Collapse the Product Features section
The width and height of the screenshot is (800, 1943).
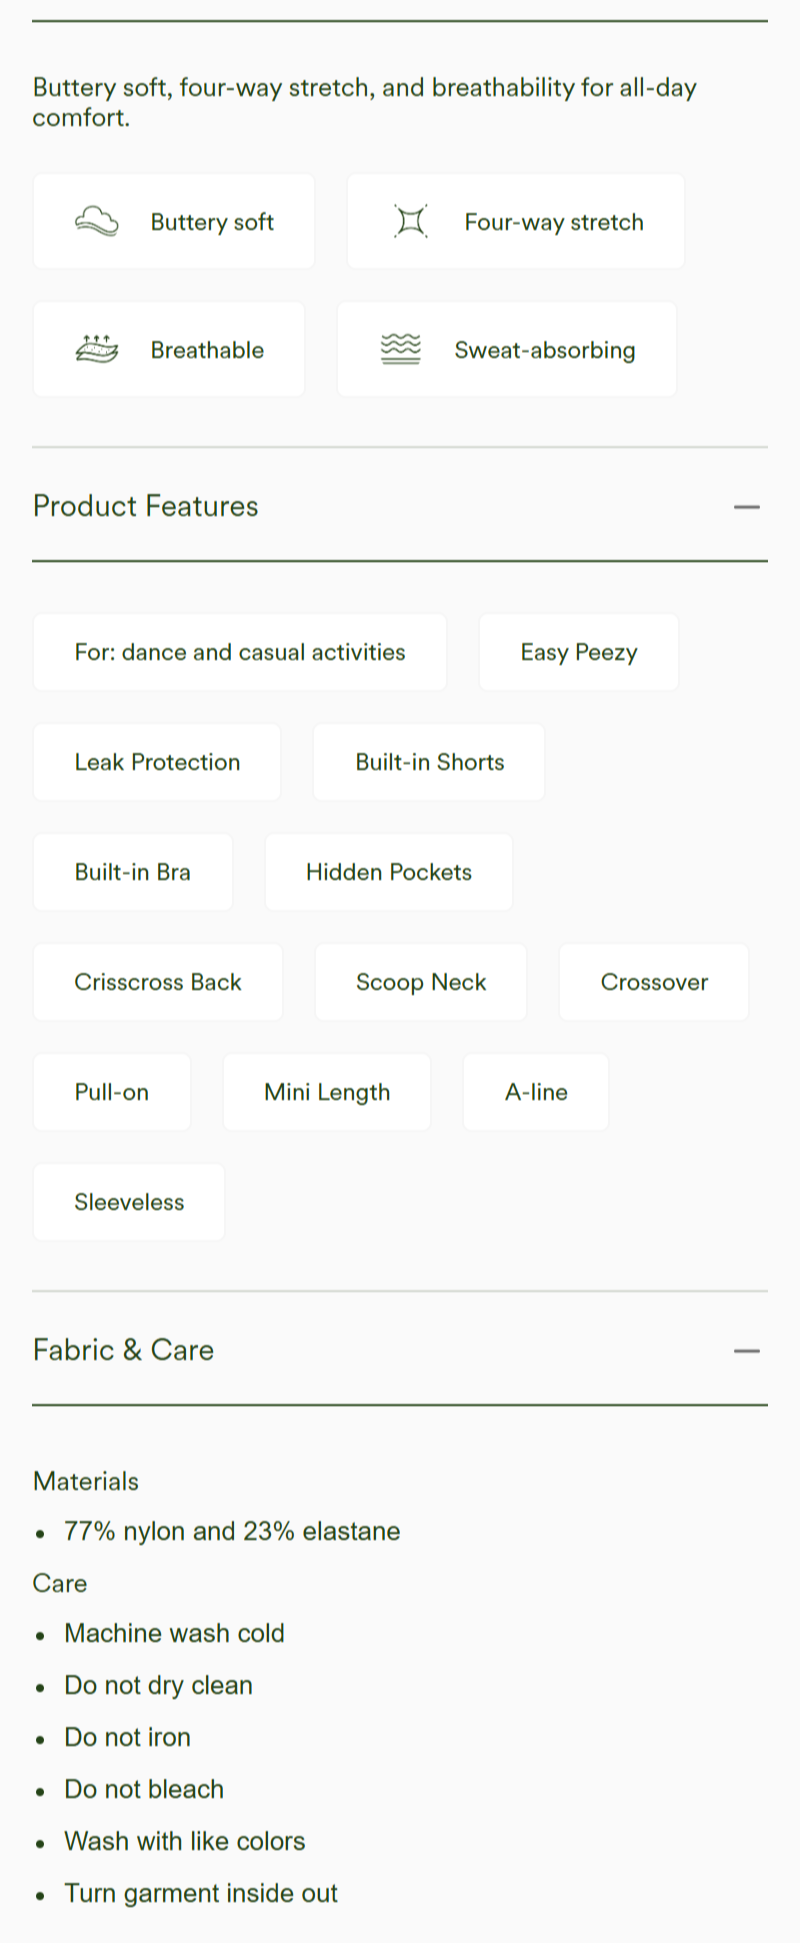point(746,507)
